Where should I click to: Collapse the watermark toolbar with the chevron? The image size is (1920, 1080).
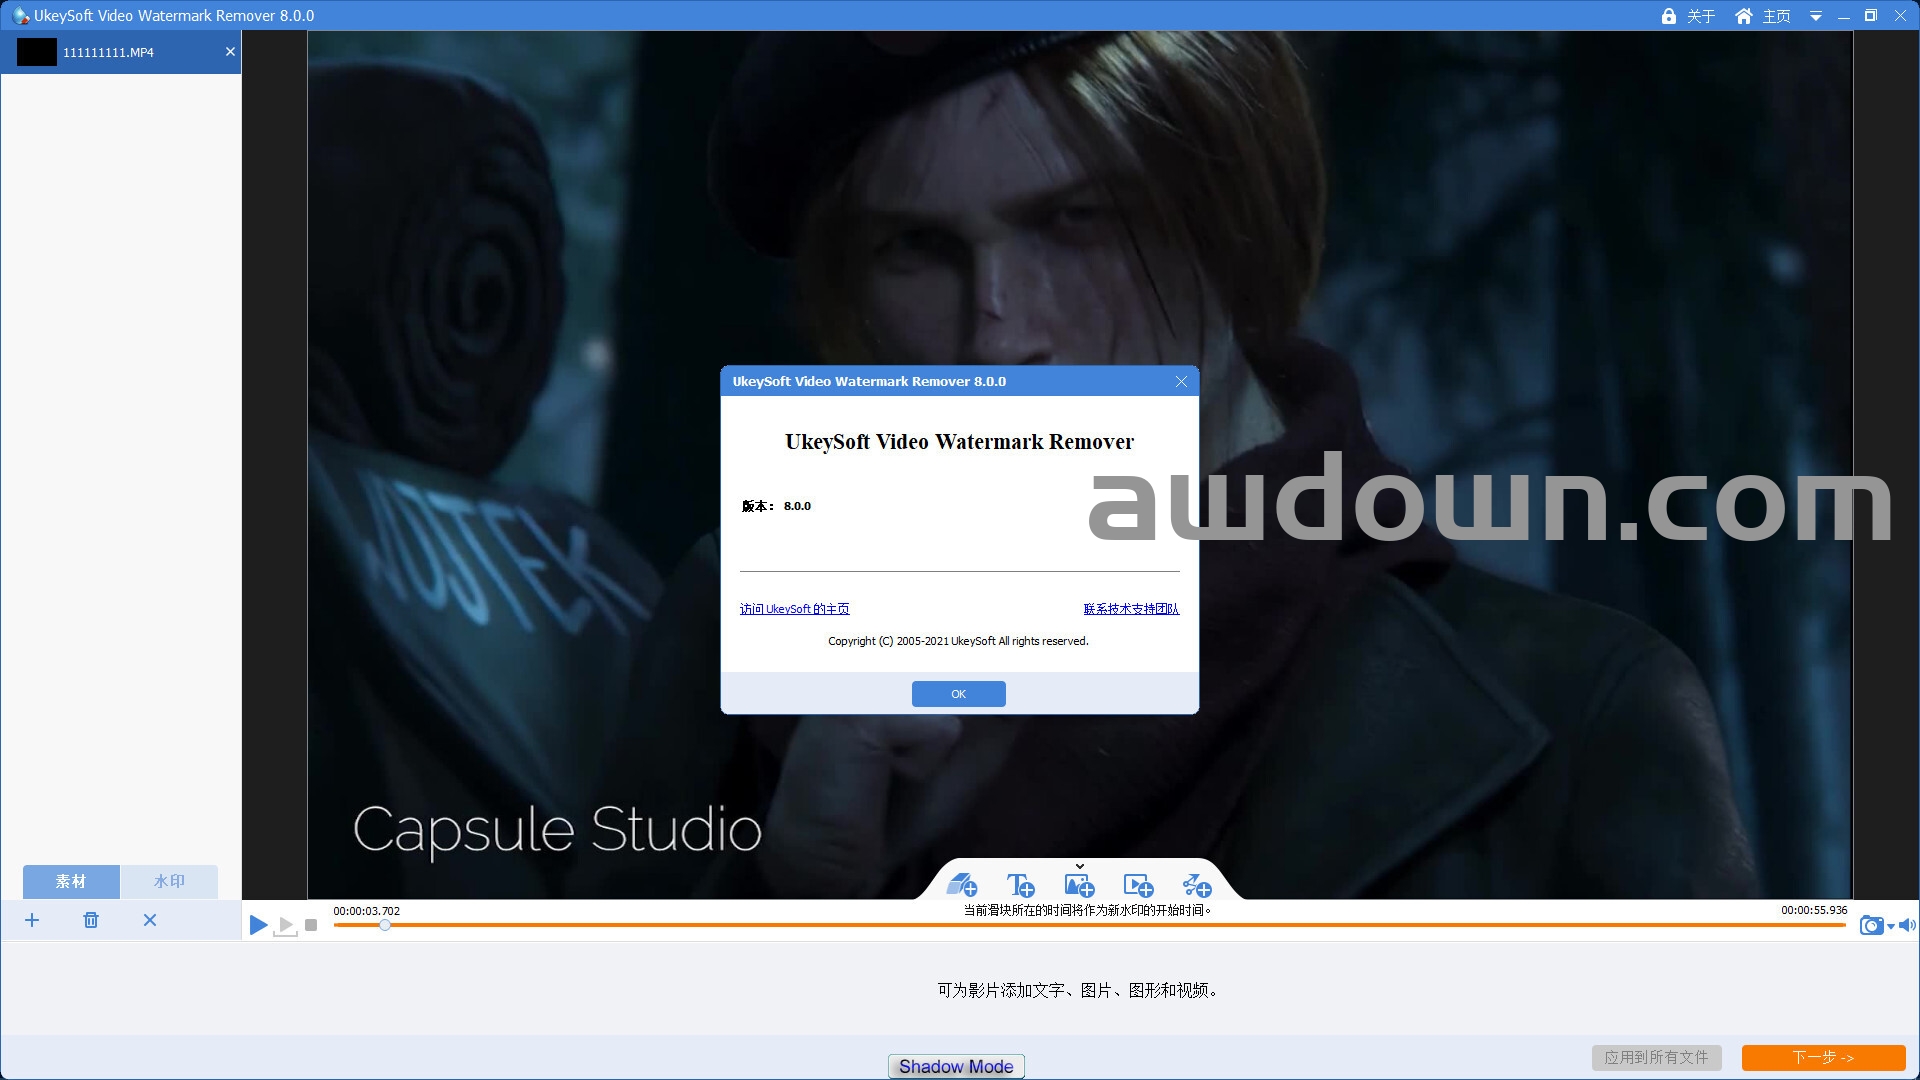tap(1079, 866)
